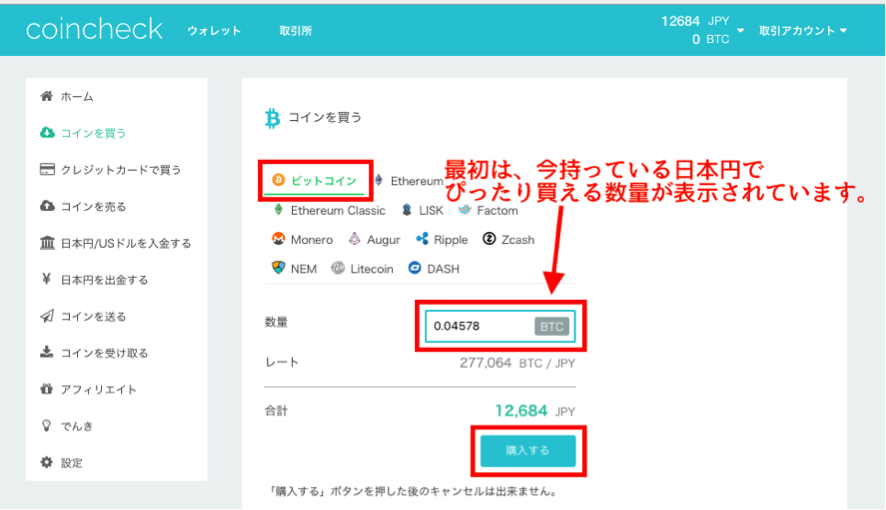Click the coincheck logo
Screen dimensions: 886x510
click(94, 29)
